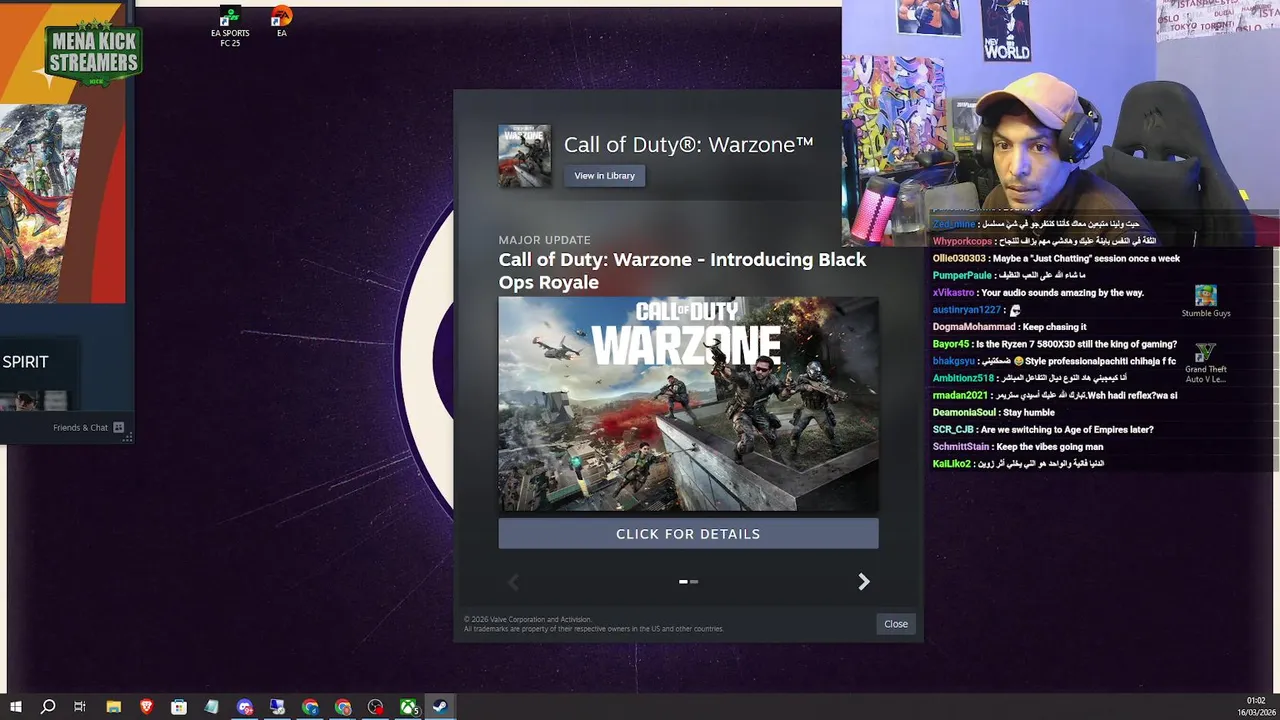Open the EA app desktop shortcut
Screen dimensions: 1280x720
[281, 22]
